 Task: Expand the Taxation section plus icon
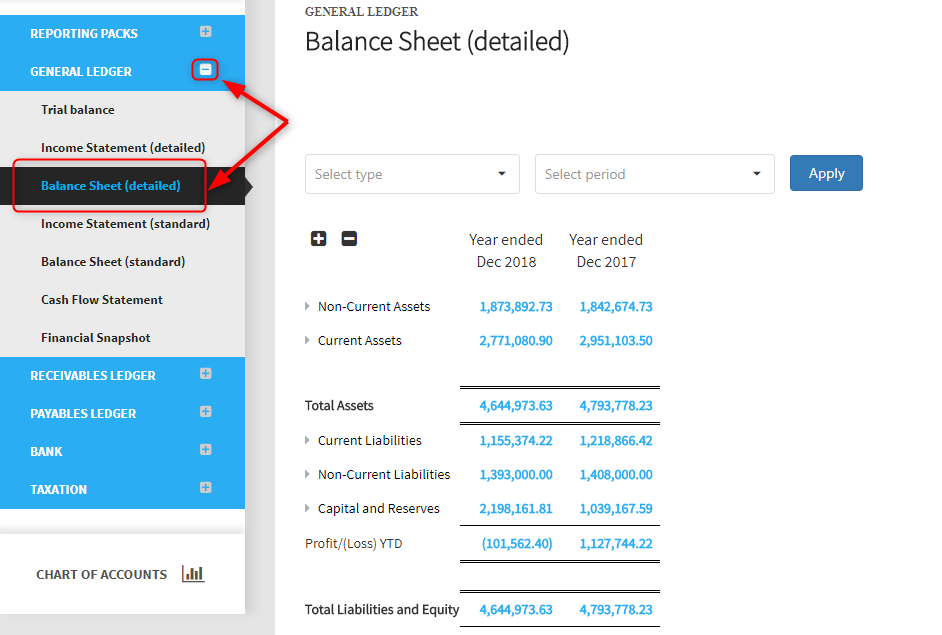coord(205,487)
